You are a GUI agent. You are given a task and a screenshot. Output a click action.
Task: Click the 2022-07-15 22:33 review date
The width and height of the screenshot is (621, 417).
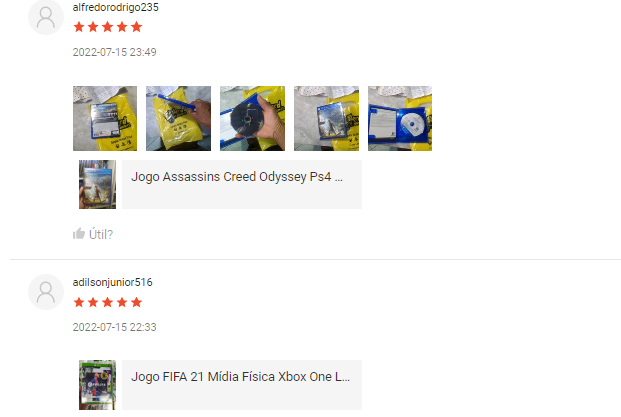coord(114,327)
